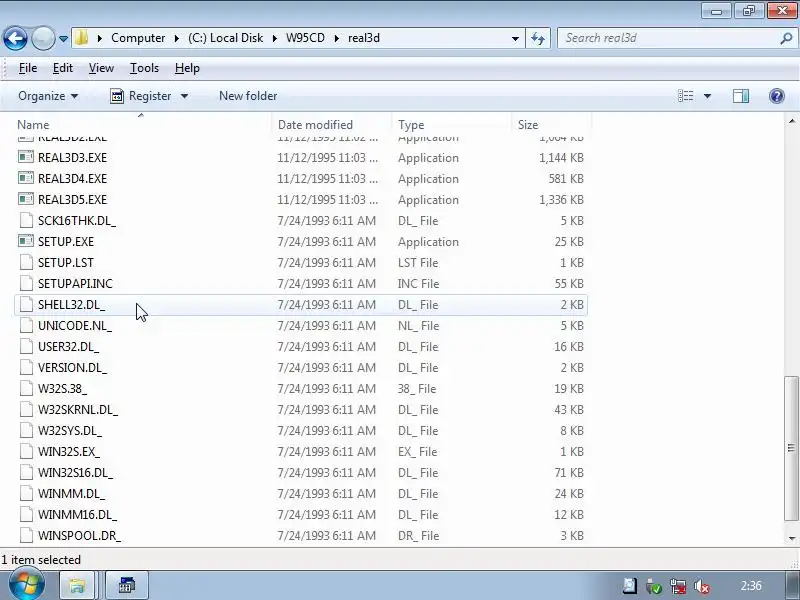Click New folder button
This screenshot has height=600, width=800.
click(248, 96)
